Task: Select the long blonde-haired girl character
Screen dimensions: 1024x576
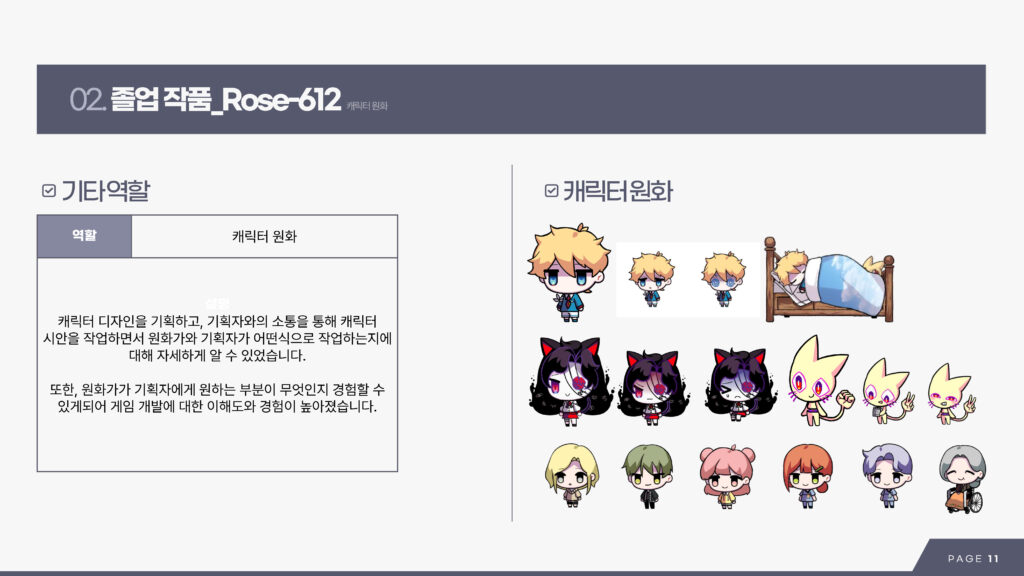Action: click(571, 475)
